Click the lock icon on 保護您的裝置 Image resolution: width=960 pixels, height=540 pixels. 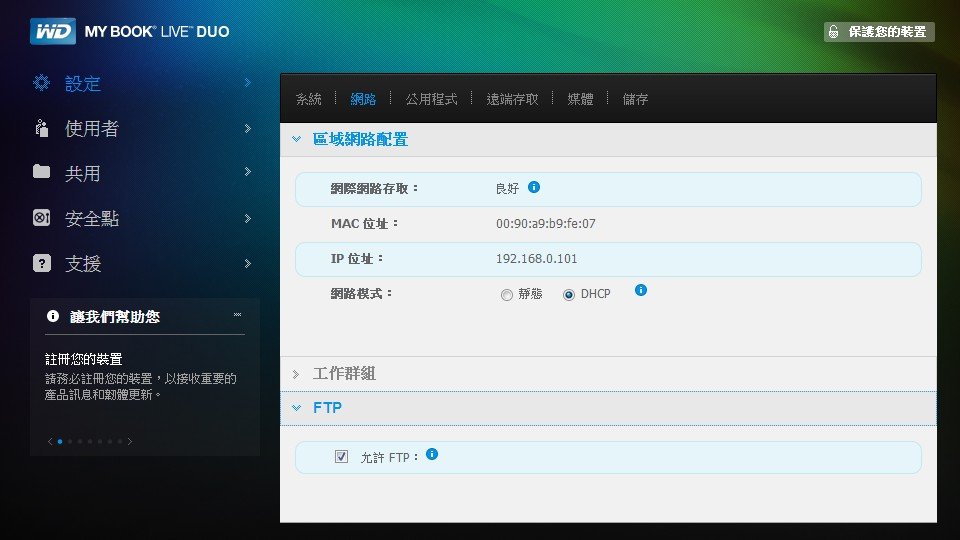coord(833,32)
